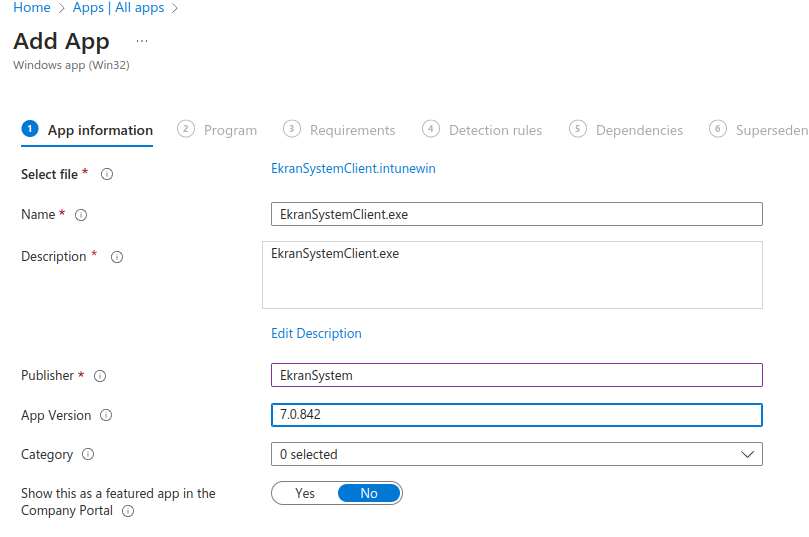Click the Edit Description link
Image resolution: width=809 pixels, height=537 pixels.
[316, 333]
